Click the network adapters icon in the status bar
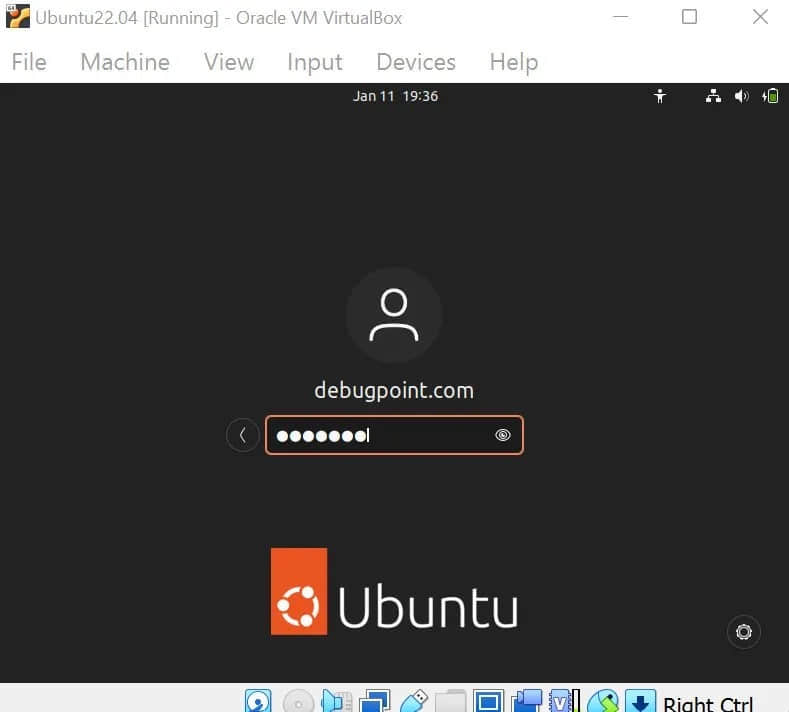 377,702
